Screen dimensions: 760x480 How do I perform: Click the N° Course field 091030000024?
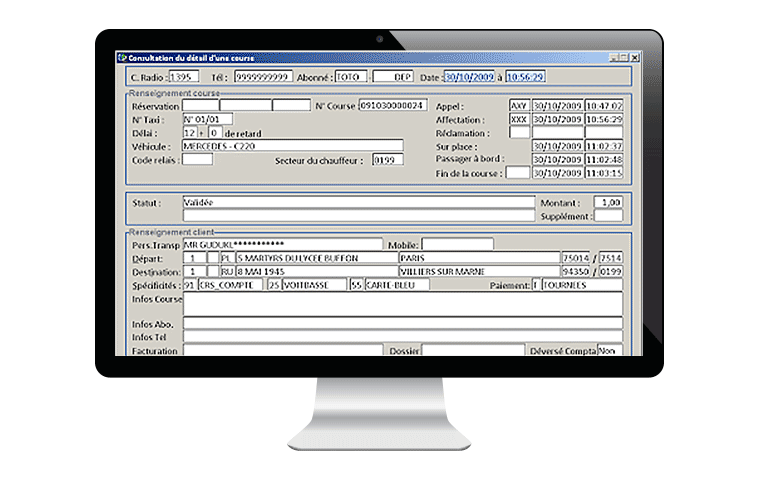coord(393,105)
